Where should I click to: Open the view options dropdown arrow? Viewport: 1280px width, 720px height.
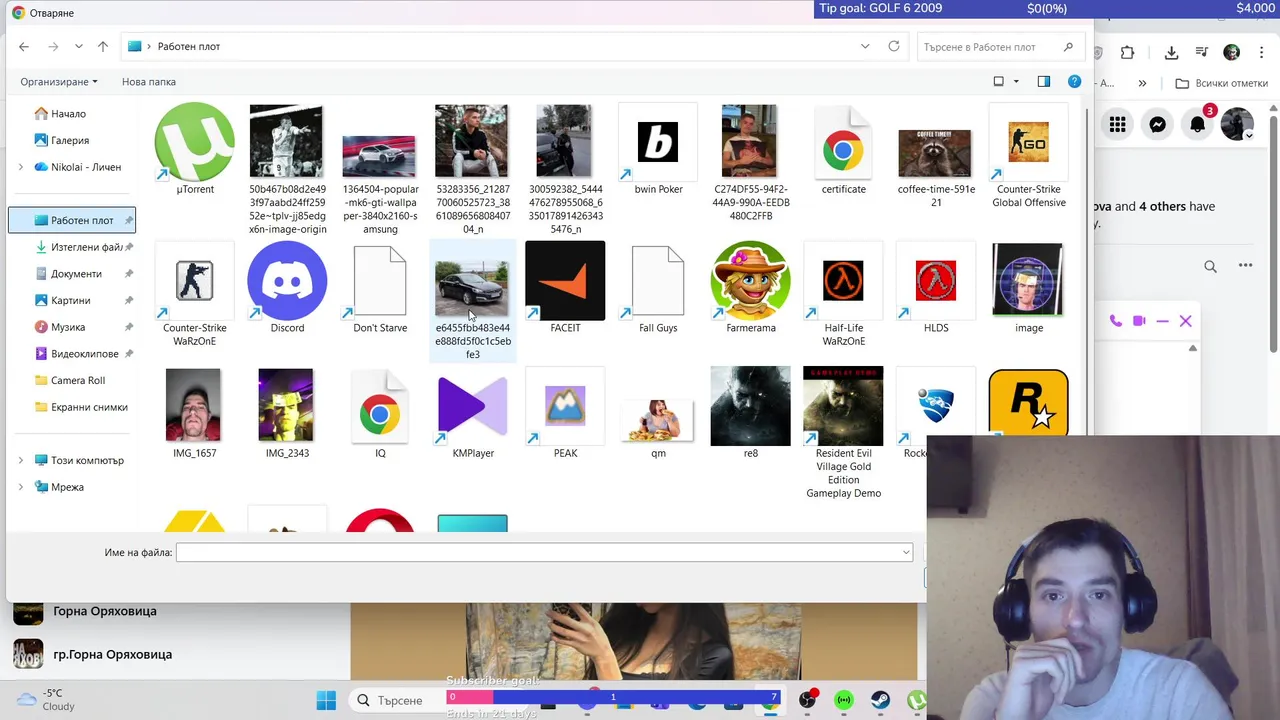click(1016, 81)
